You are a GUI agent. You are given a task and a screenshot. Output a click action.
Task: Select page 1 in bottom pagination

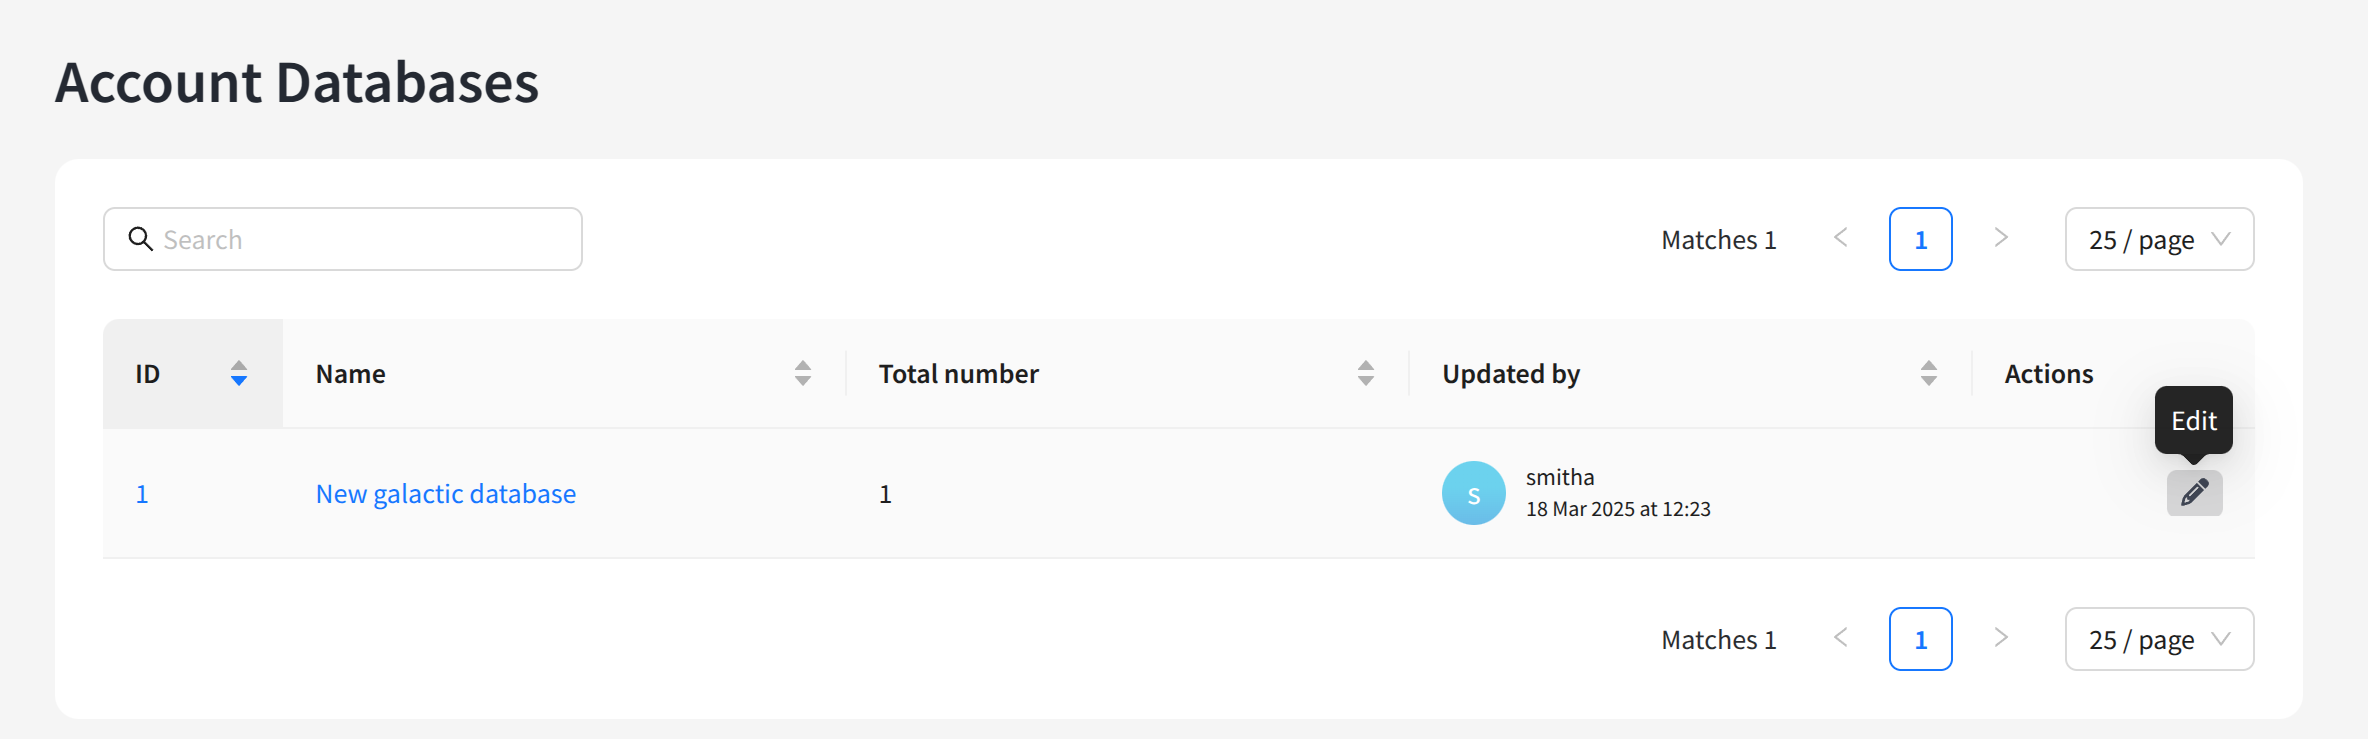click(1920, 639)
